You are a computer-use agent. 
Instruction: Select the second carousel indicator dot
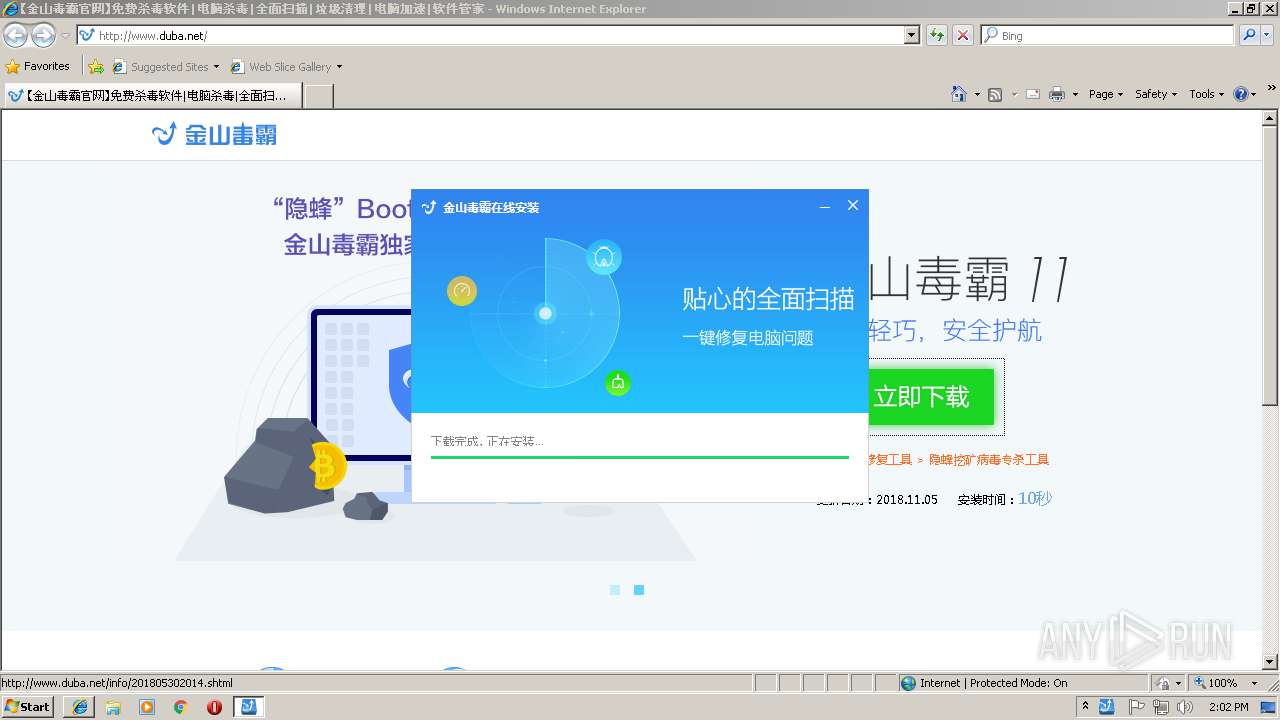pos(639,590)
